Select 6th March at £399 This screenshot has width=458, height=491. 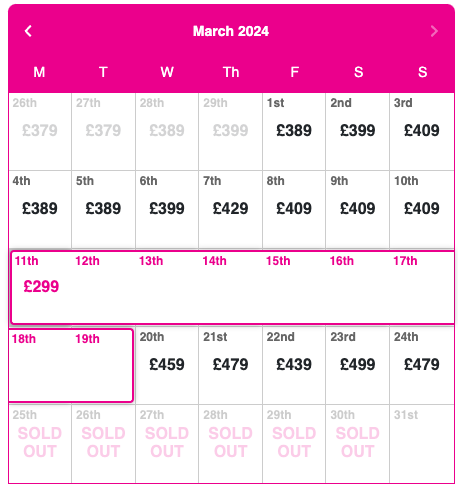(167, 210)
